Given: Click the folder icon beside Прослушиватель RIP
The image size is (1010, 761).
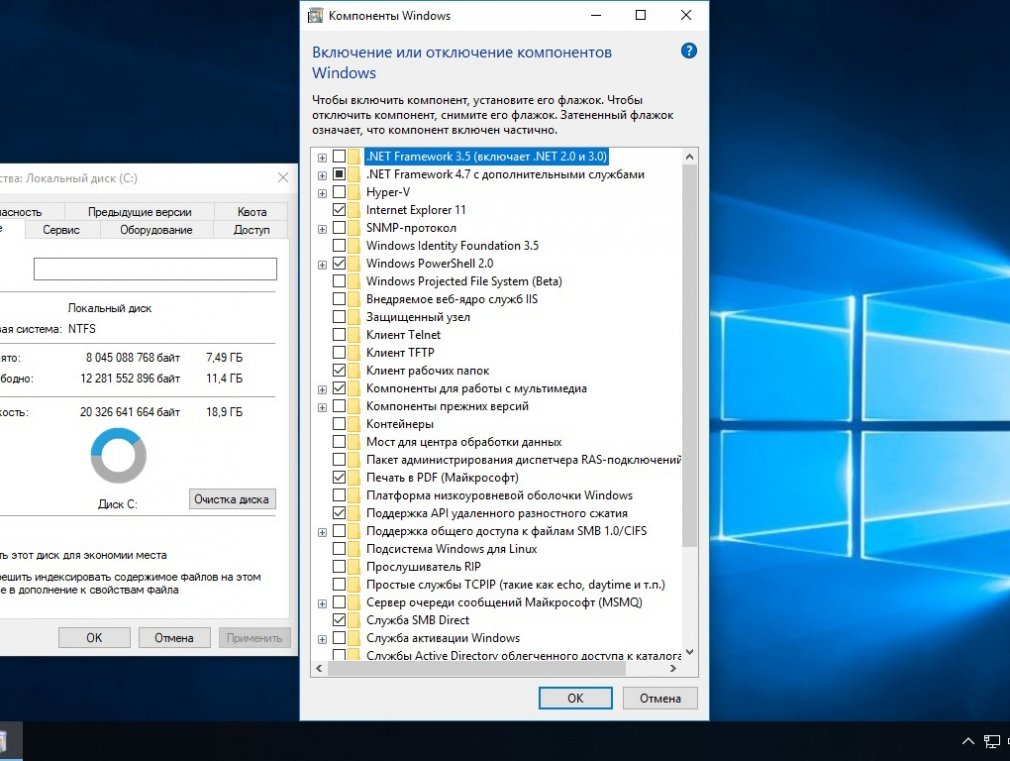Looking at the screenshot, I should coord(354,567).
